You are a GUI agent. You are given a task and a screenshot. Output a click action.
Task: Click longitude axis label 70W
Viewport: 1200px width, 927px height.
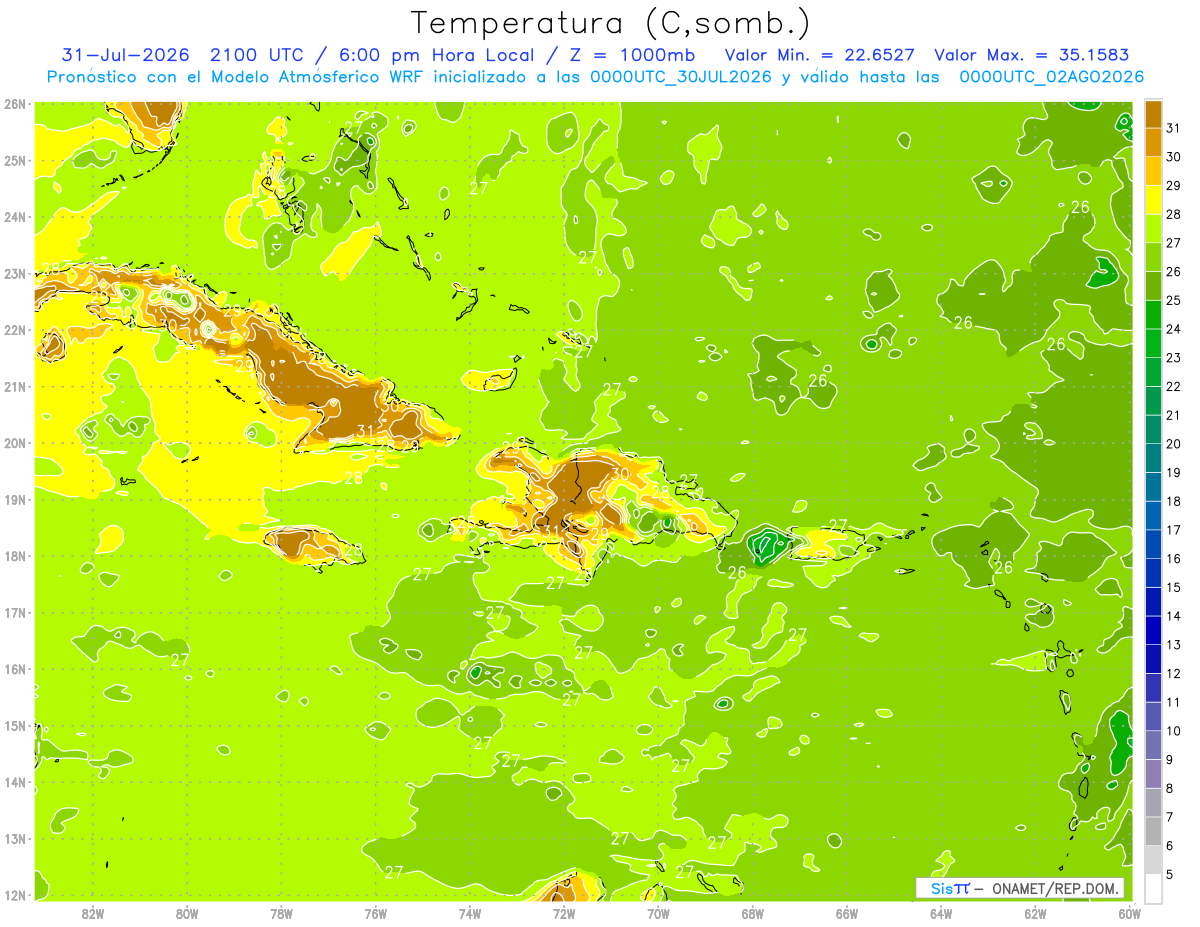point(658,913)
